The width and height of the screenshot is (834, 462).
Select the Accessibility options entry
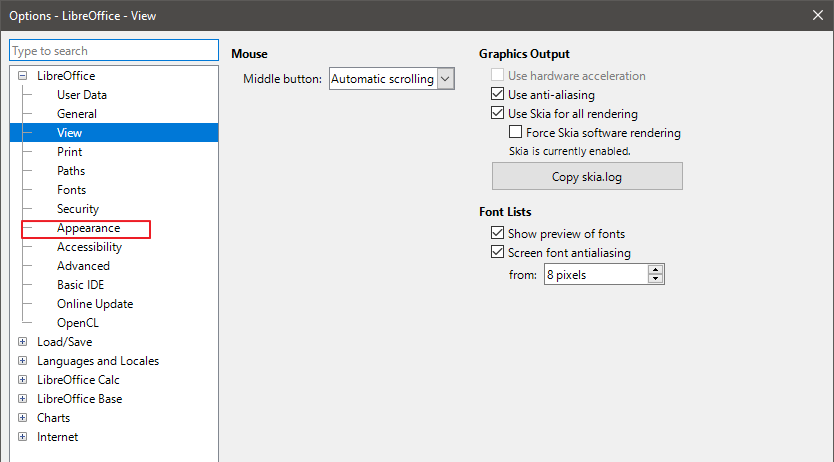(89, 247)
